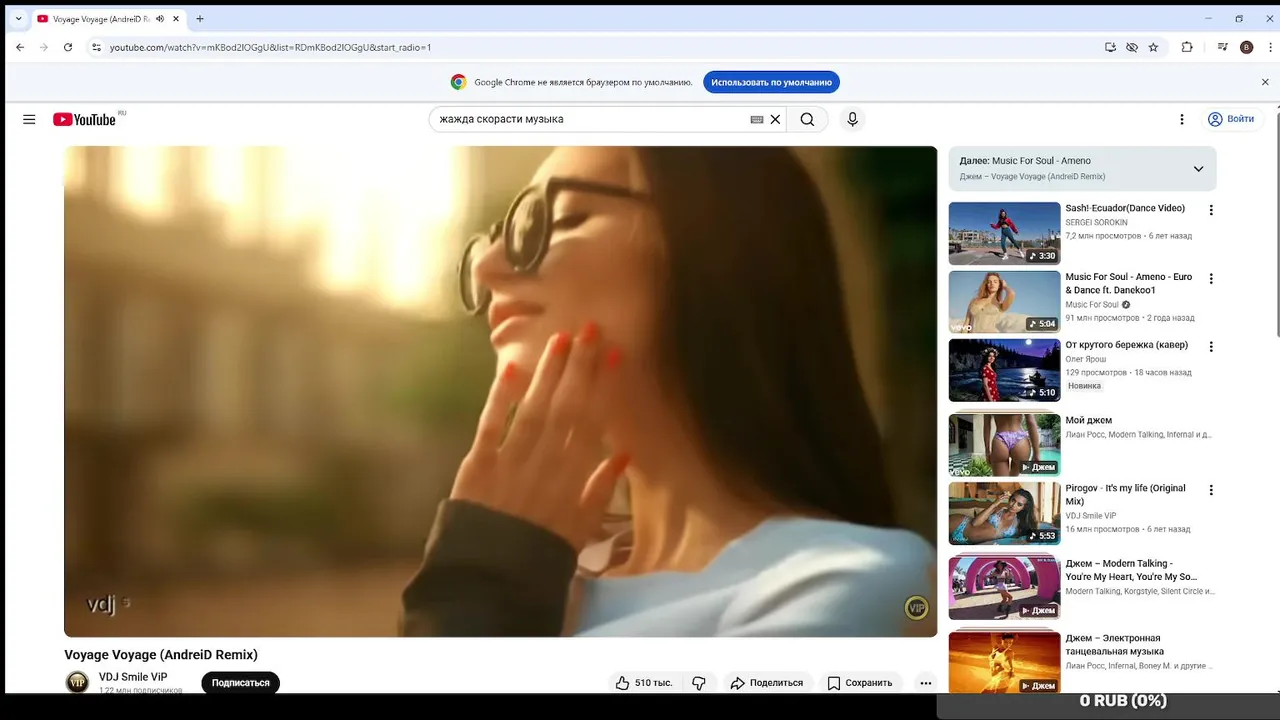Open options for Pirogov It's my life
The height and width of the screenshot is (720, 1280).
click(x=1211, y=490)
